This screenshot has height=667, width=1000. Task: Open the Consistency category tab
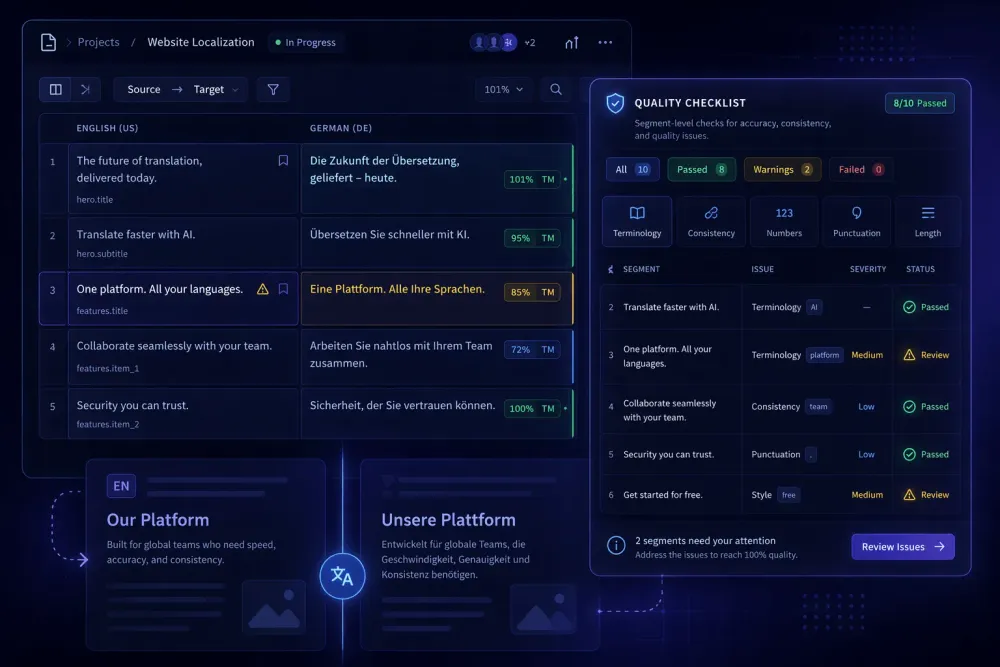click(x=711, y=221)
